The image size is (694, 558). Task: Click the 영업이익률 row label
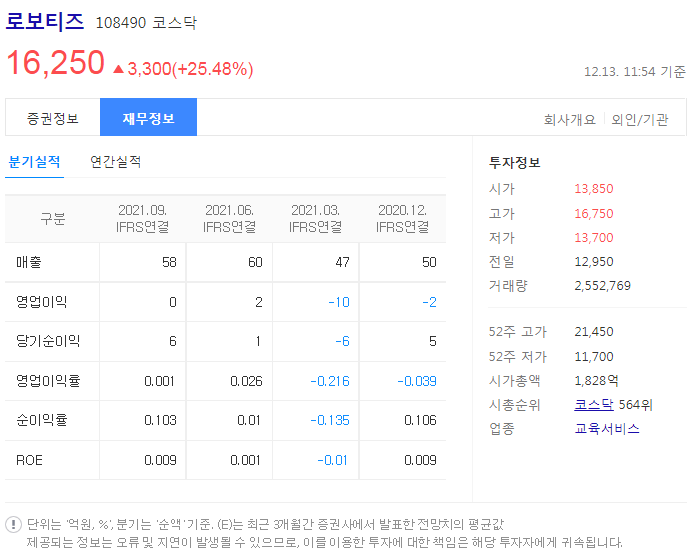pos(48,381)
